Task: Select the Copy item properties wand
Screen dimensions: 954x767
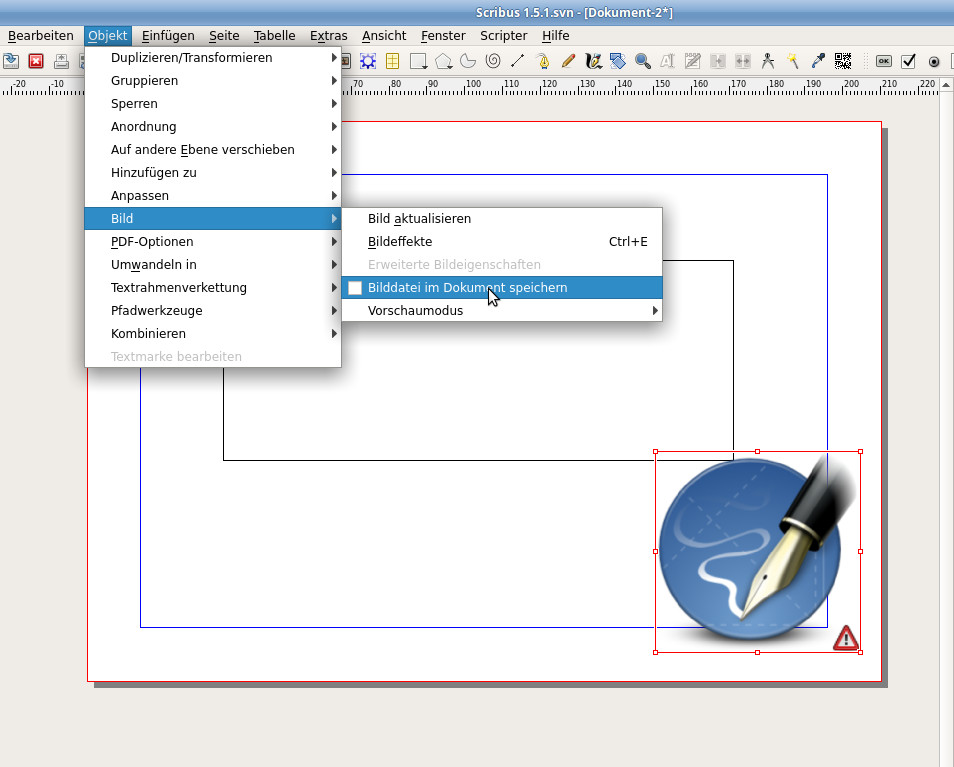Action: pos(793,61)
